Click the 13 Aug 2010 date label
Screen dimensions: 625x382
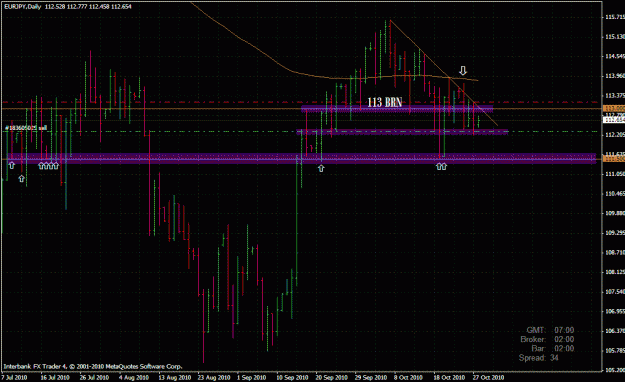pyautogui.click(x=174, y=377)
